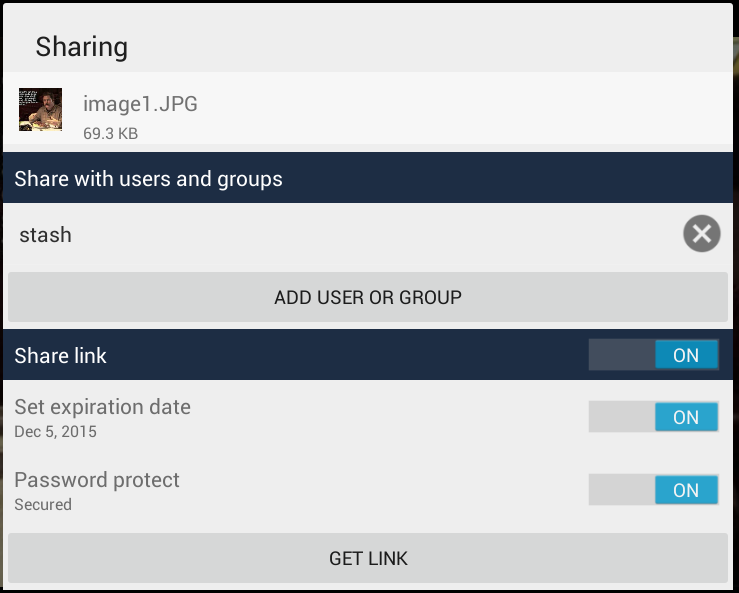The image size is (739, 593).
Task: Select the stash user entry
Action: pos(46,235)
